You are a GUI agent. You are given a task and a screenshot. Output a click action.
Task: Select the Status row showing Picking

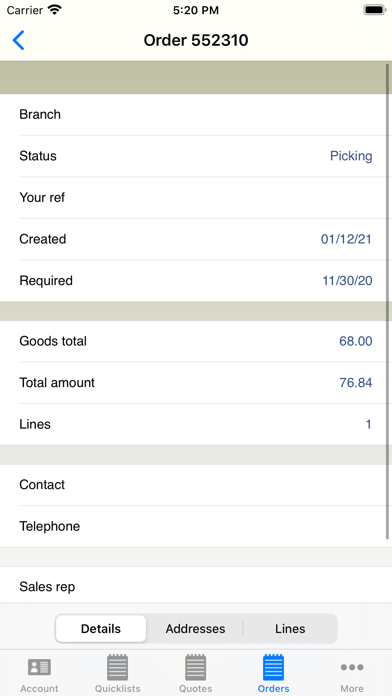coord(196,156)
